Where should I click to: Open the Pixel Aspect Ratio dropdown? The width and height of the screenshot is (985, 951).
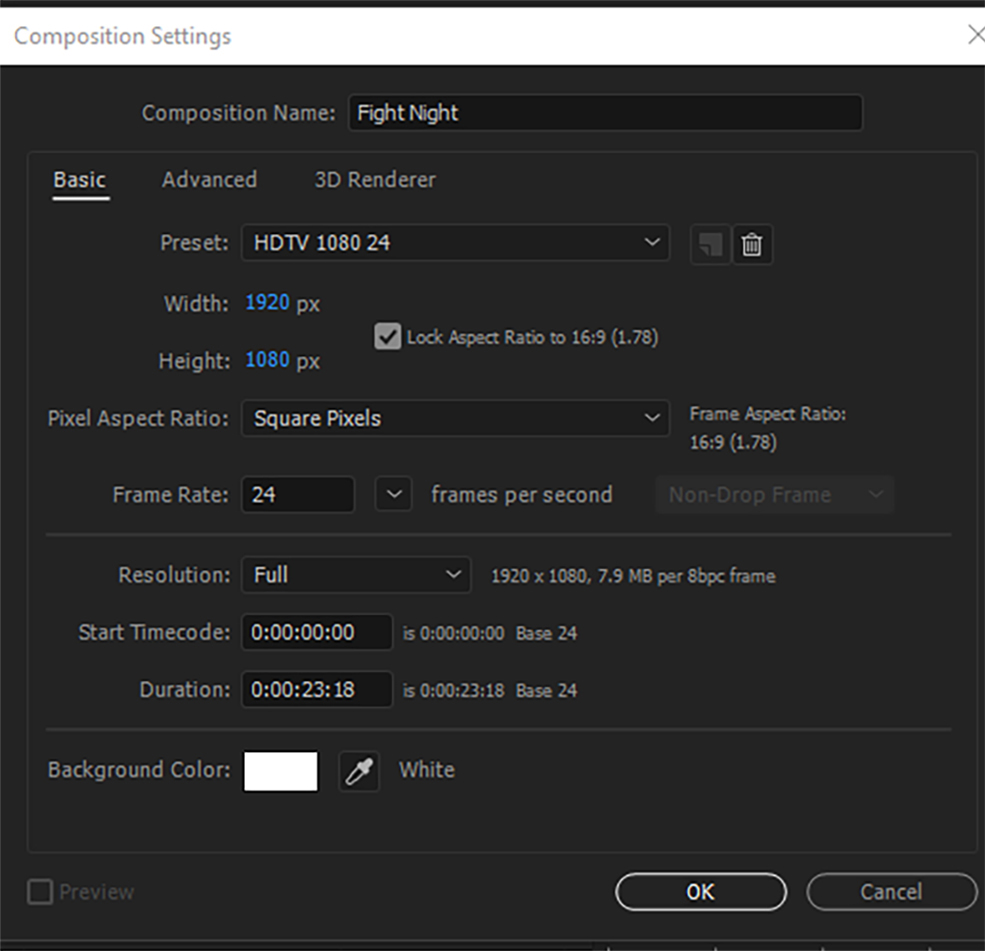tap(455, 418)
